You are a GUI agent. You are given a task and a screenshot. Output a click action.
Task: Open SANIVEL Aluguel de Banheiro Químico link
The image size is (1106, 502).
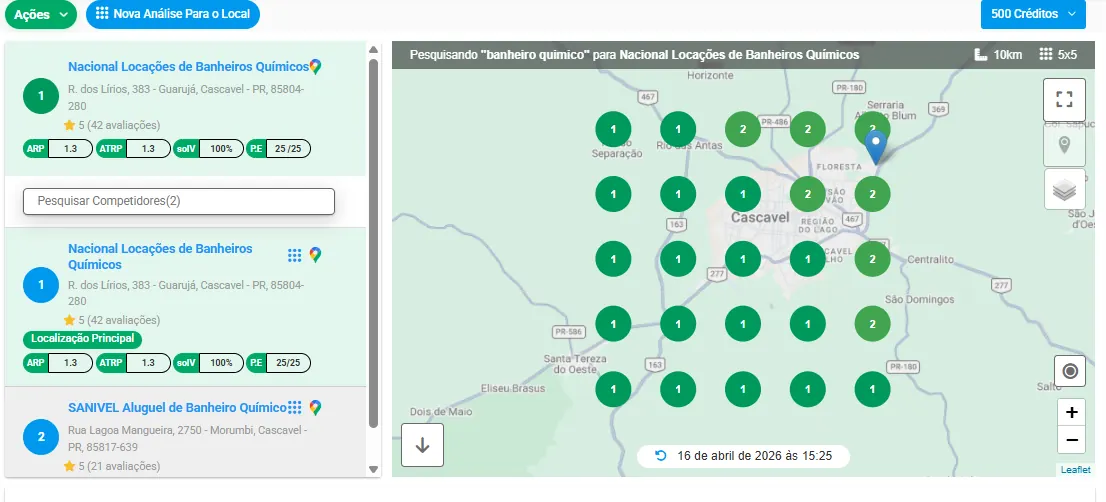(x=177, y=408)
